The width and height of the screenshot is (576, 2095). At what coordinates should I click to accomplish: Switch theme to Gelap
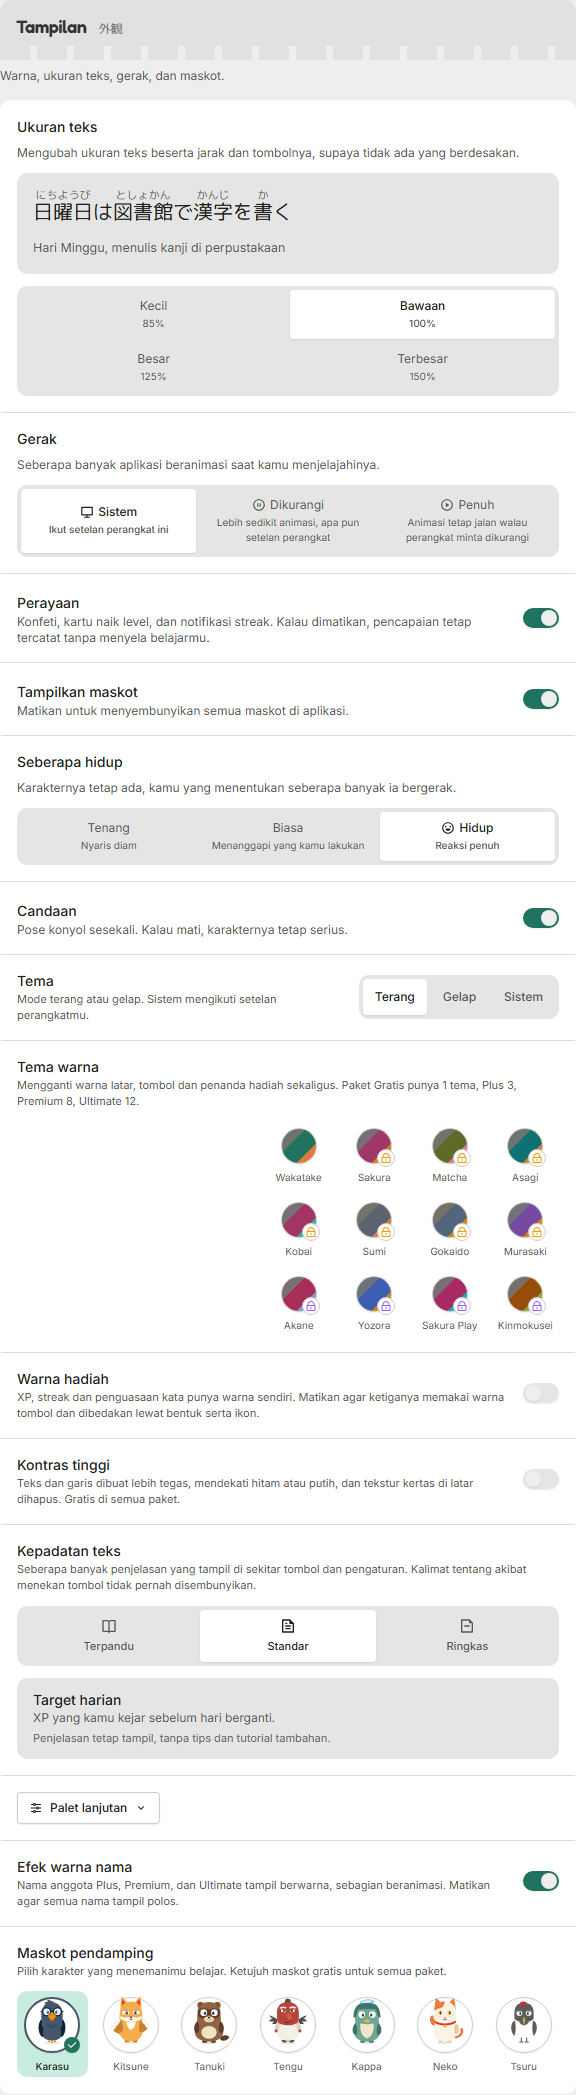coord(459,997)
